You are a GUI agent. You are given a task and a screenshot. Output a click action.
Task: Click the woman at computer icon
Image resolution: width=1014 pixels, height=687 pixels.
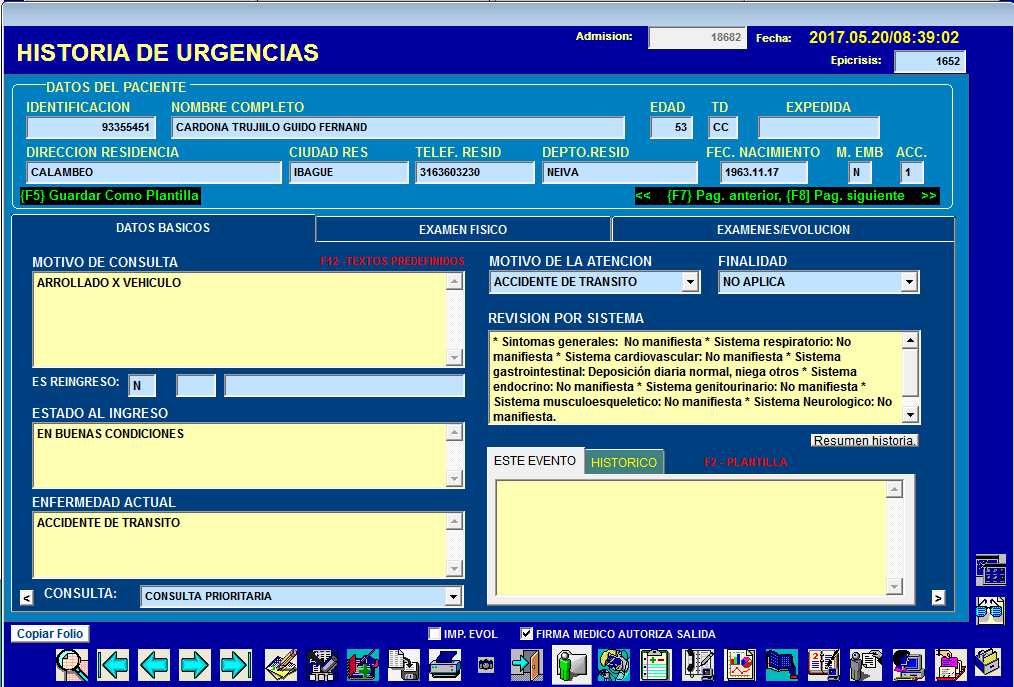[909, 665]
